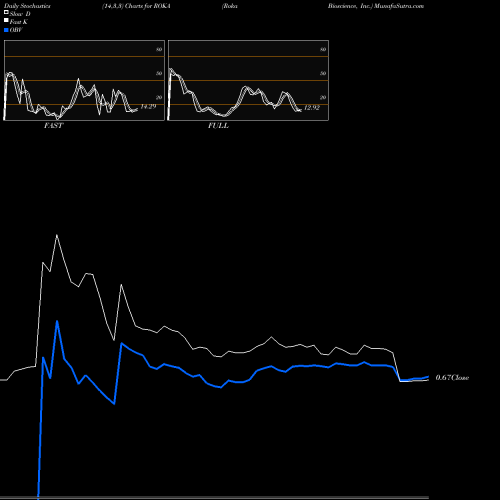Select the 'Daily Stochastics' title text
Viewport: 500px width, 500px height.
click(x=27, y=6)
